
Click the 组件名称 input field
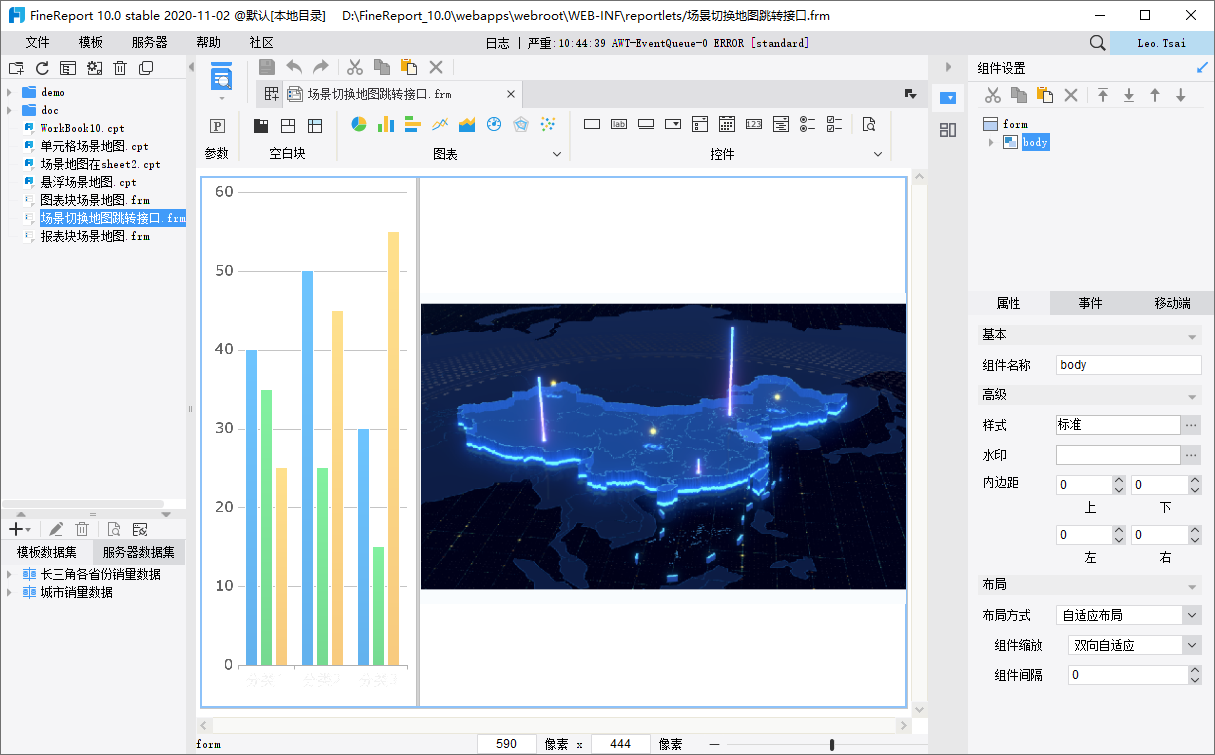coord(1128,365)
